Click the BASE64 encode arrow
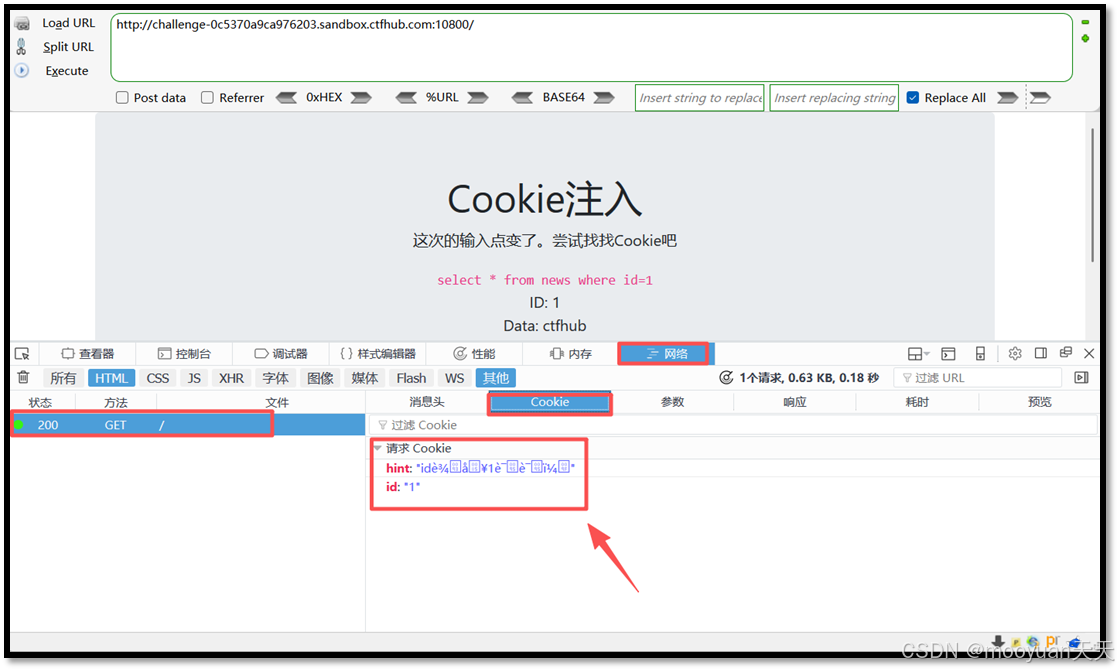 click(604, 97)
